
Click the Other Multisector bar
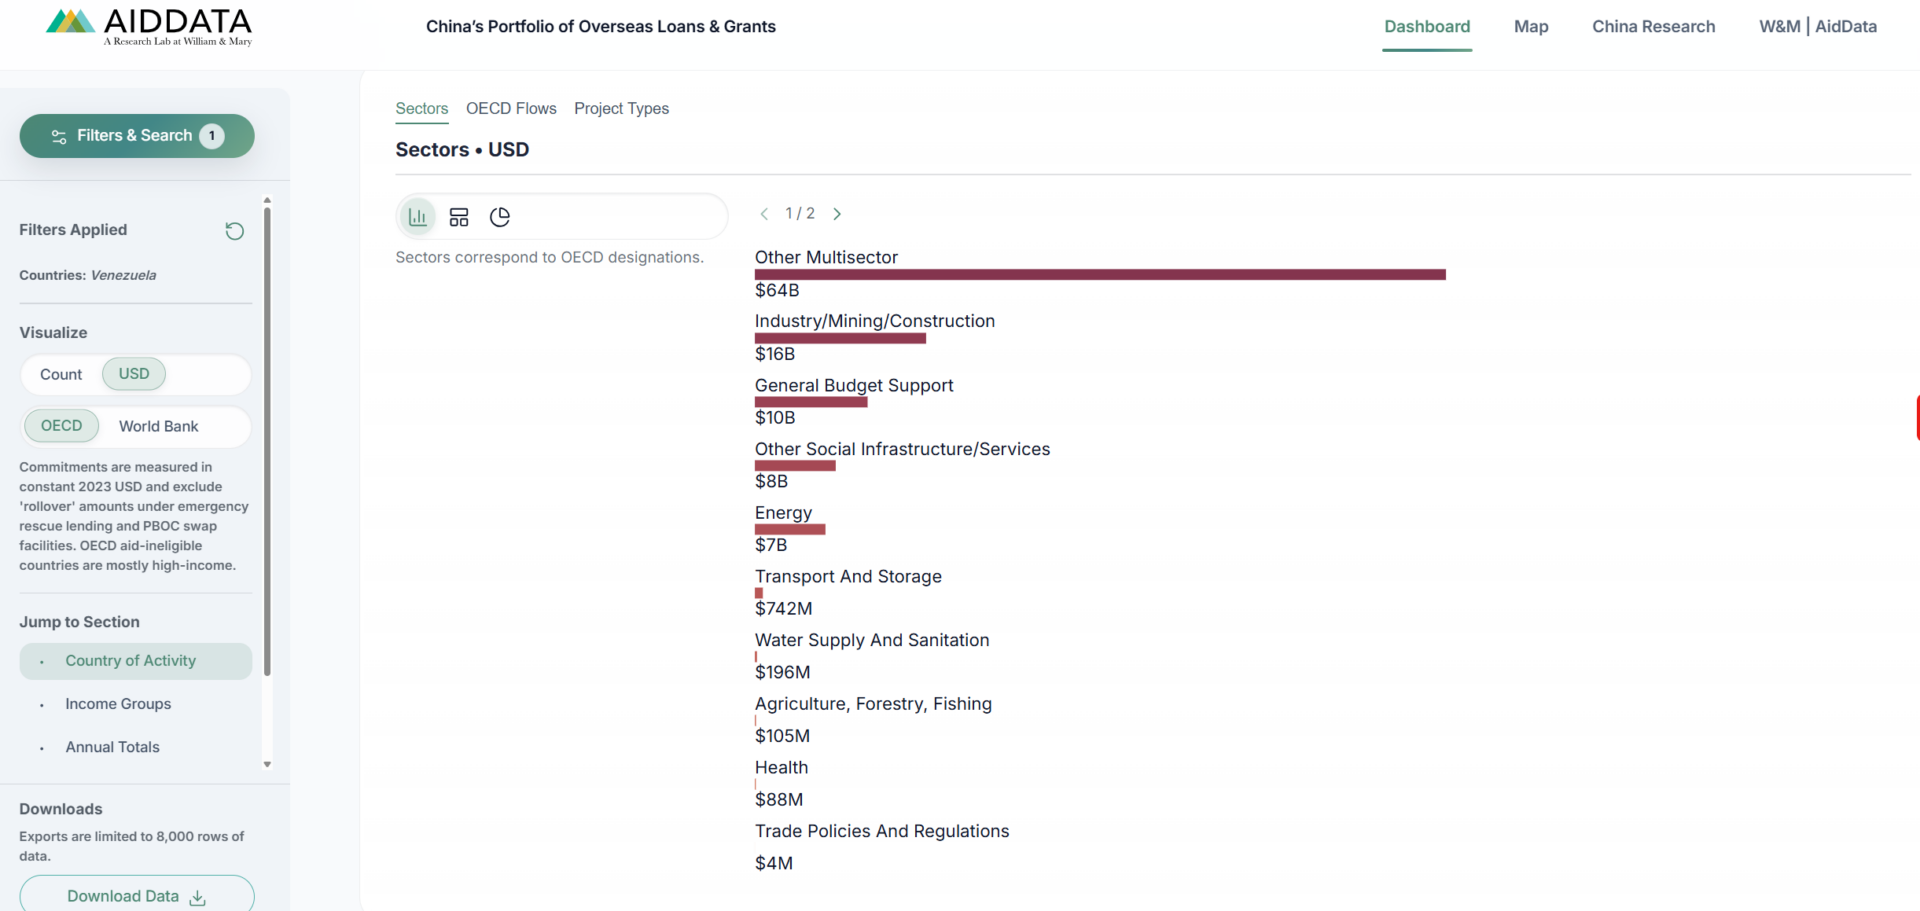[1100, 274]
